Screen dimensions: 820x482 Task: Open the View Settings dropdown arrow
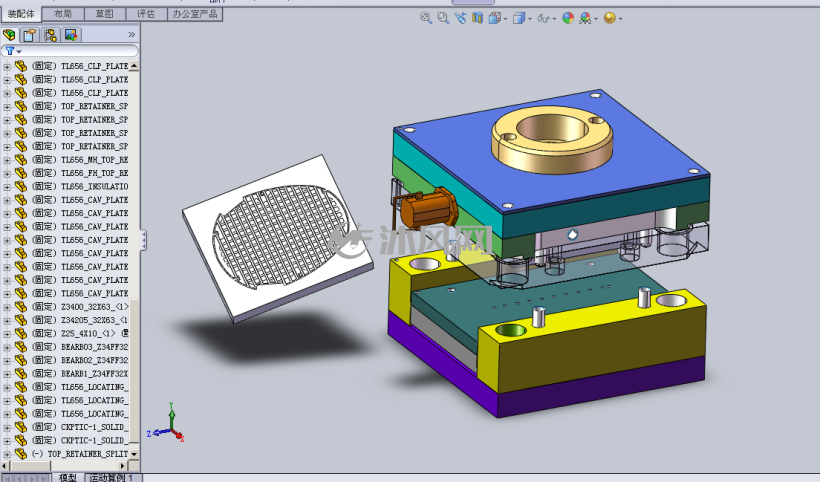(620, 19)
